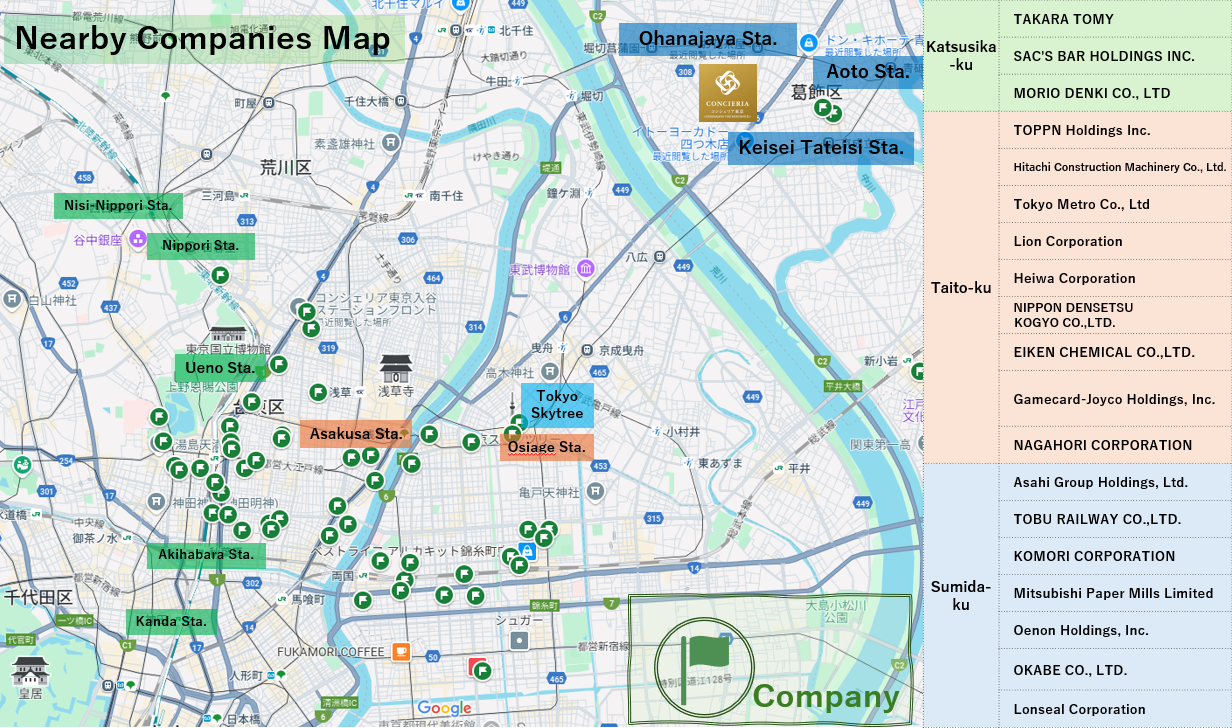The width and height of the screenshot is (1232, 728).
Task: Click Asahi Group Holdings, Ltd. row
Action: click(x=1115, y=482)
